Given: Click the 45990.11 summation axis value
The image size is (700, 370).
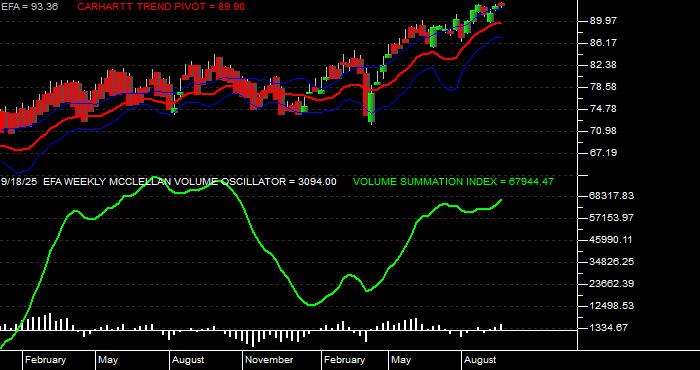Looking at the screenshot, I should [x=612, y=240].
